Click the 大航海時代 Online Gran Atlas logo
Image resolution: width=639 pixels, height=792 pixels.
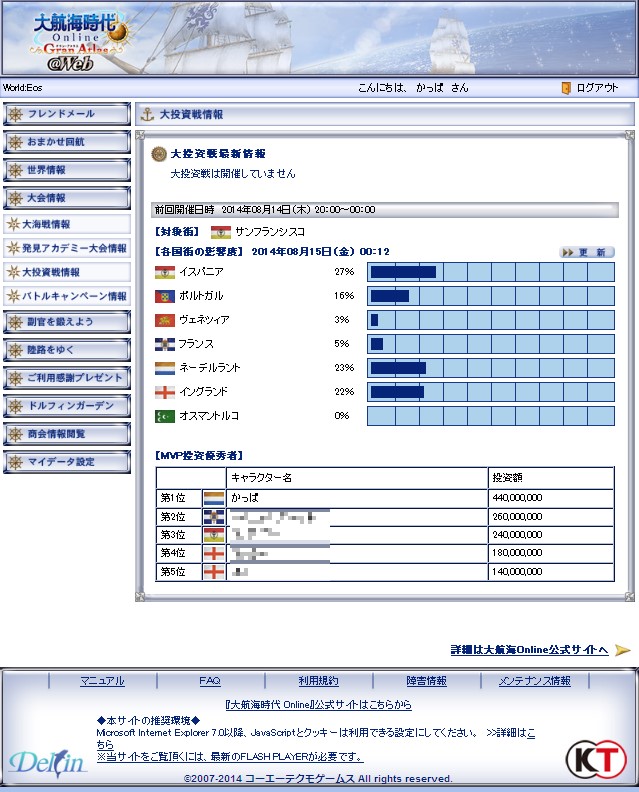(80, 42)
